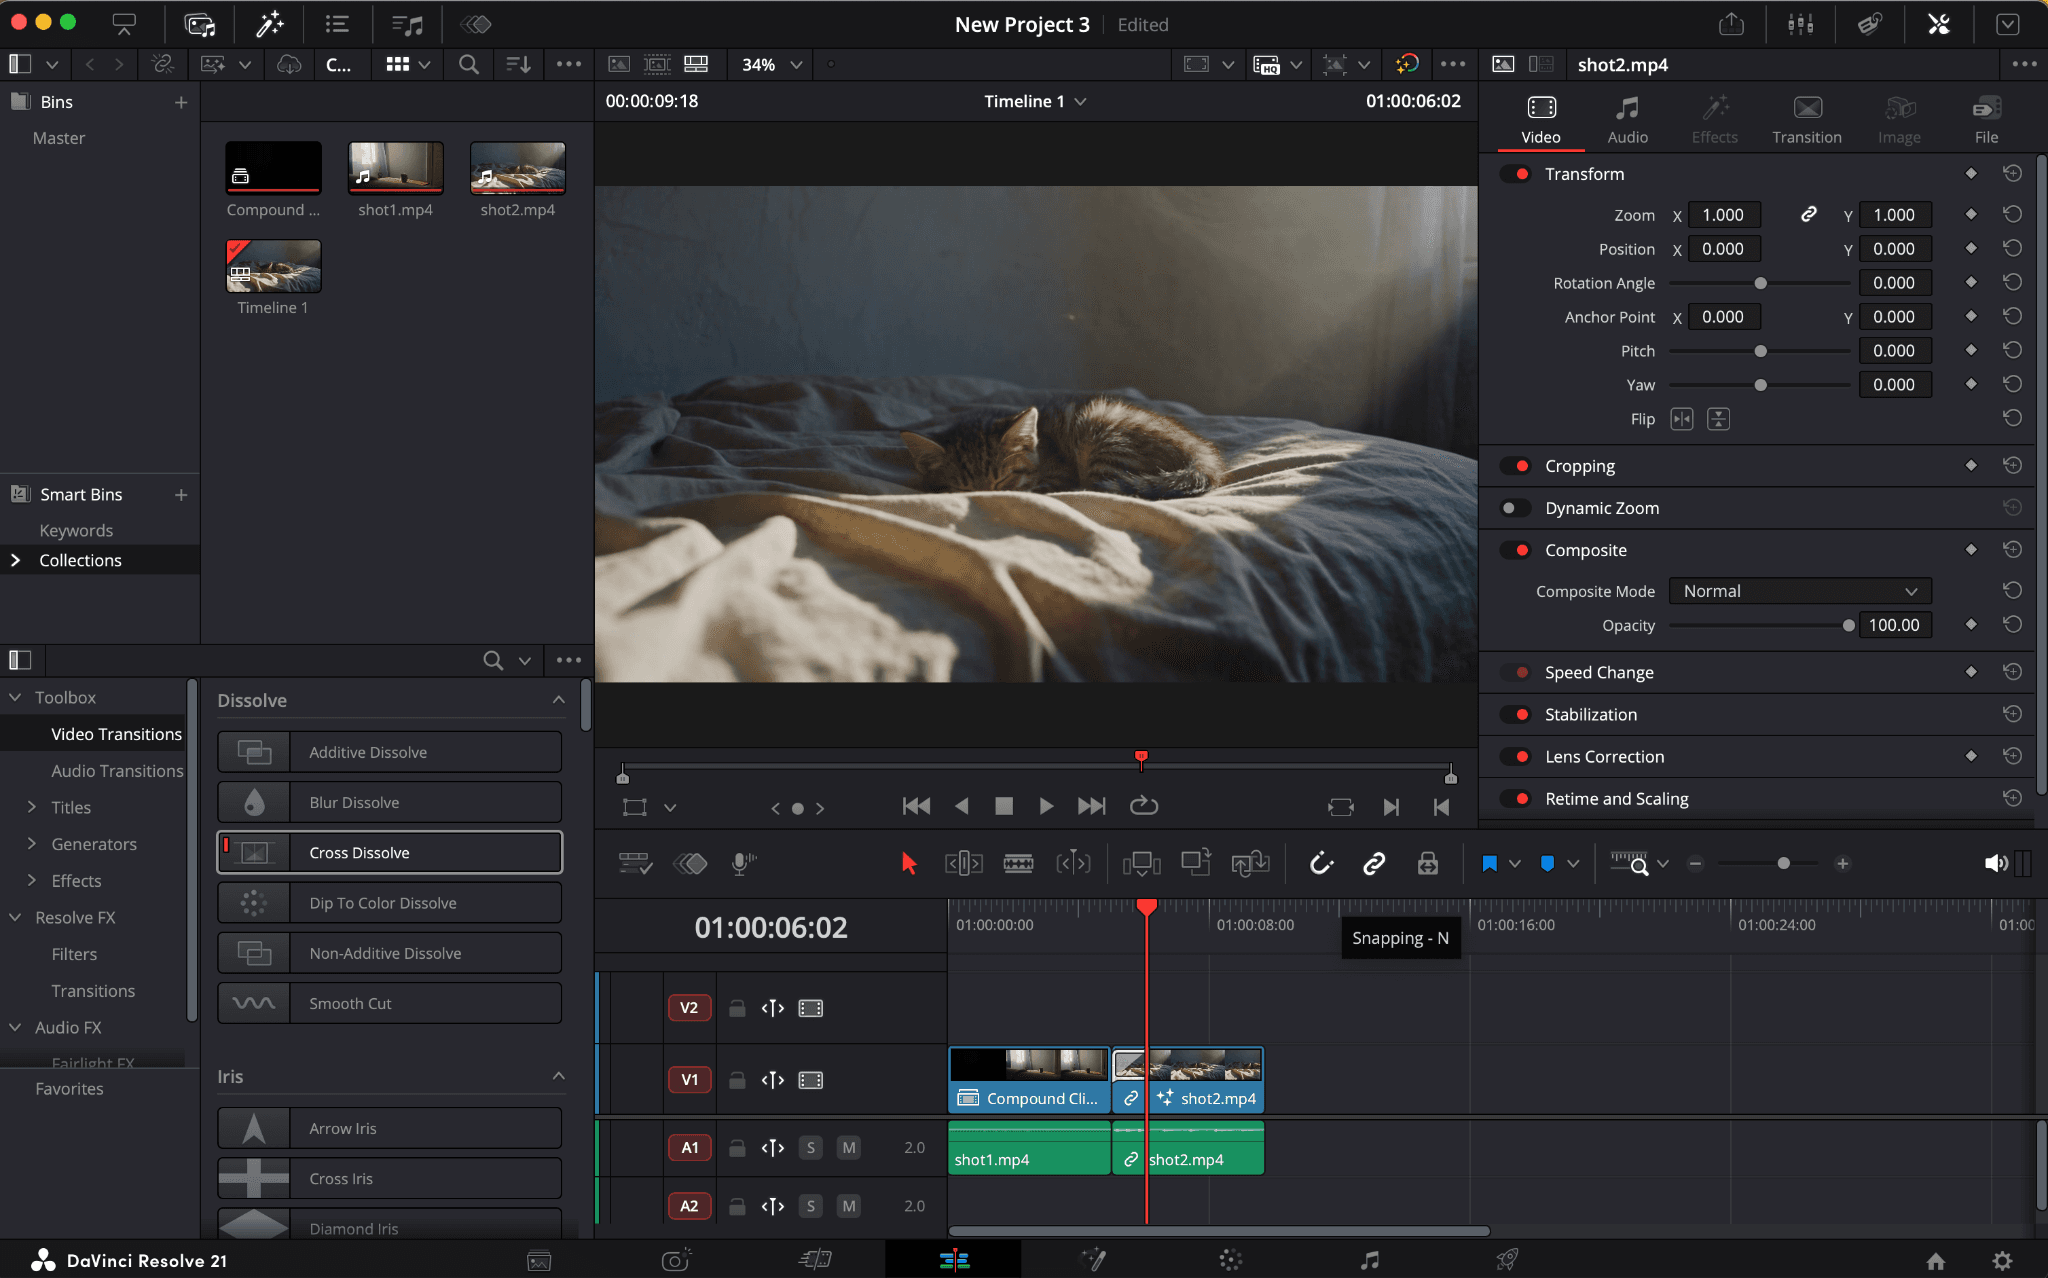Adjust the Opacity slider handle

1848,625
